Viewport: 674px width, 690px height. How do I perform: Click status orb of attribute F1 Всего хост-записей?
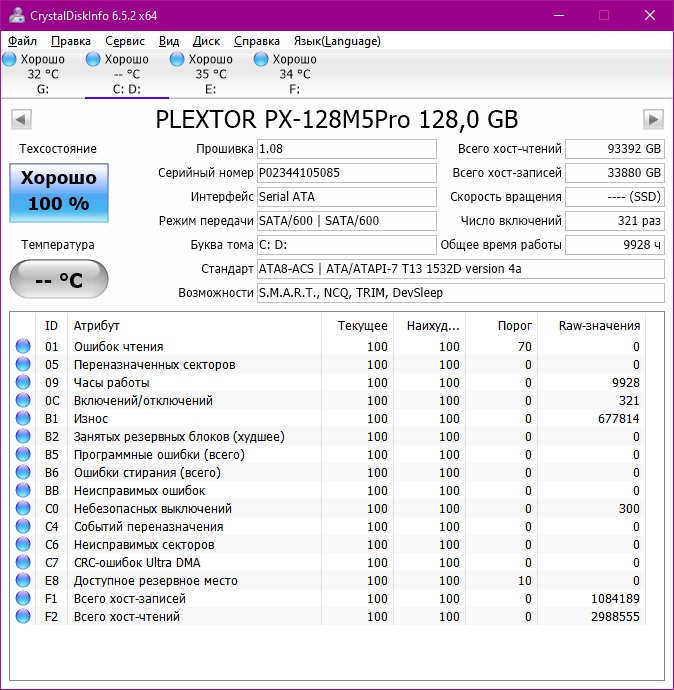[23, 598]
